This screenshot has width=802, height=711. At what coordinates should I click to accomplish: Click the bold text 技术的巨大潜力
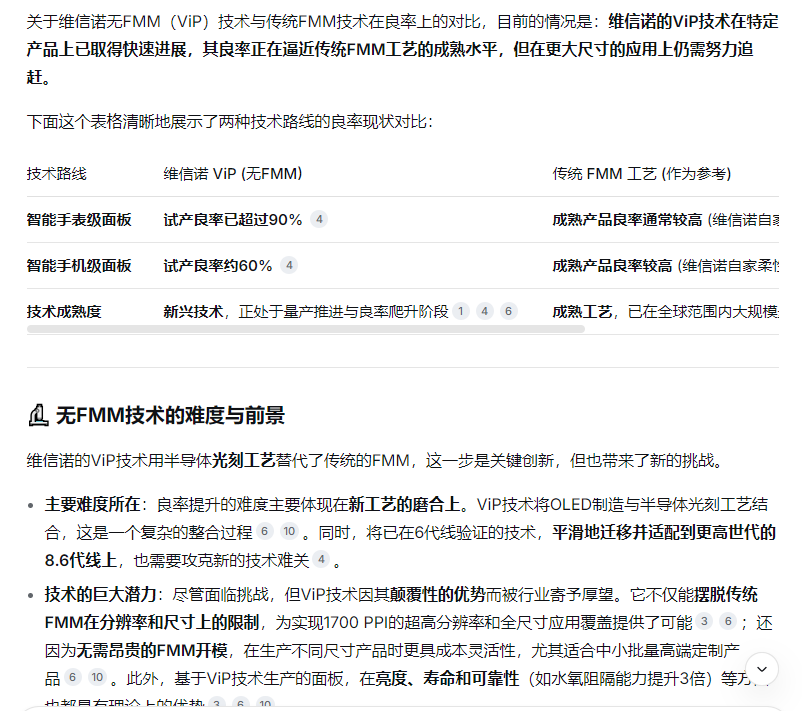[x=101, y=594]
